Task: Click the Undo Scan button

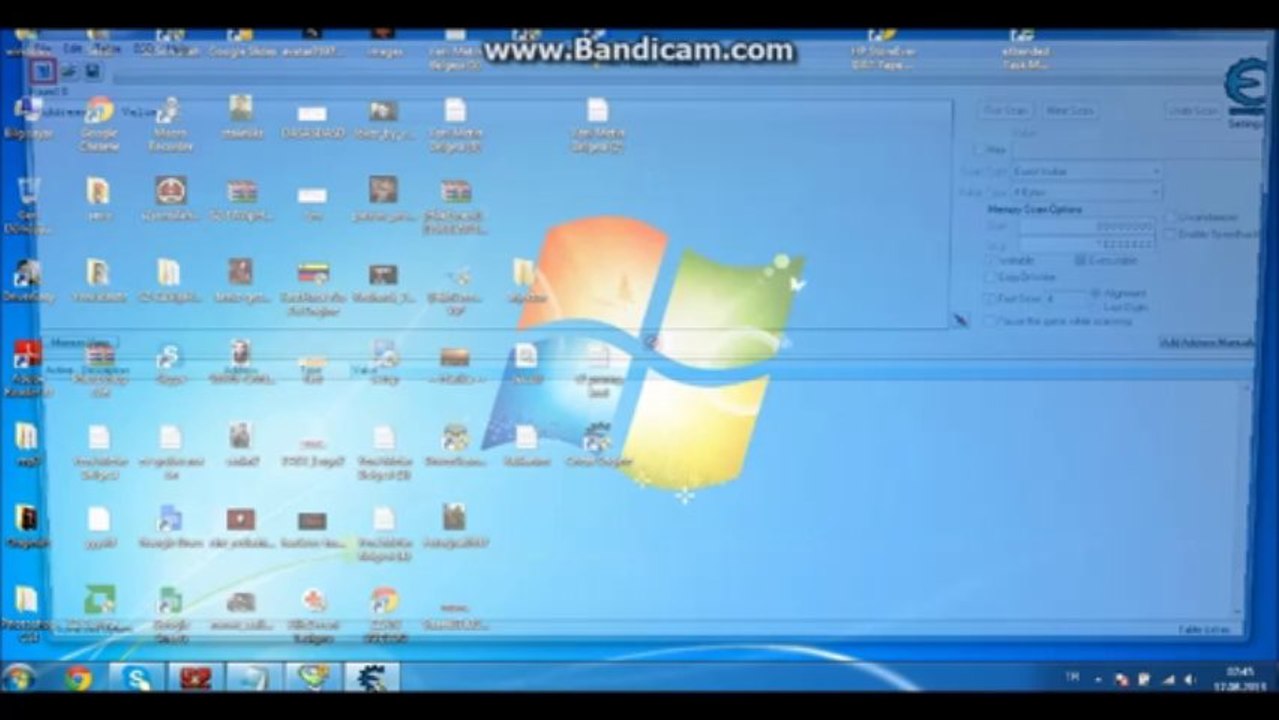Action: (x=1194, y=111)
